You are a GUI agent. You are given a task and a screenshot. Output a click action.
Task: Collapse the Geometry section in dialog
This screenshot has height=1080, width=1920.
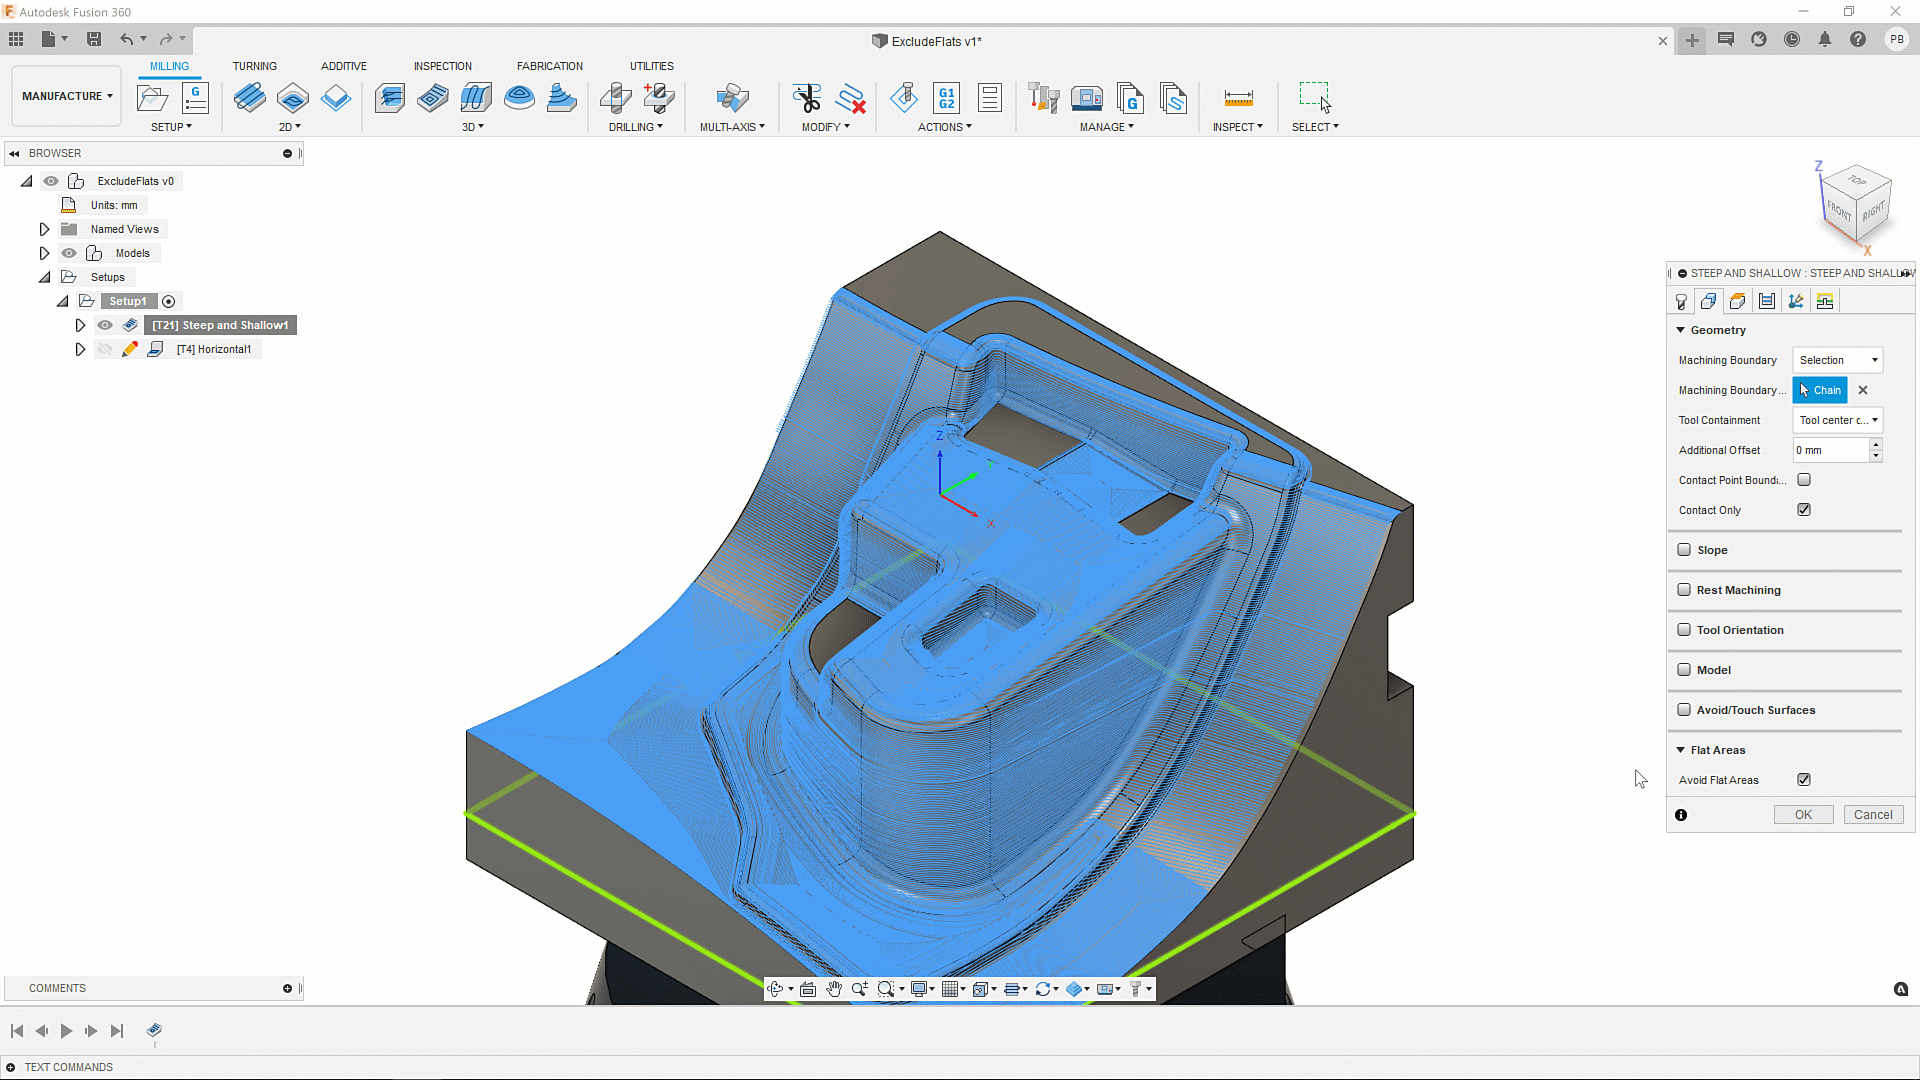pyautogui.click(x=1681, y=330)
